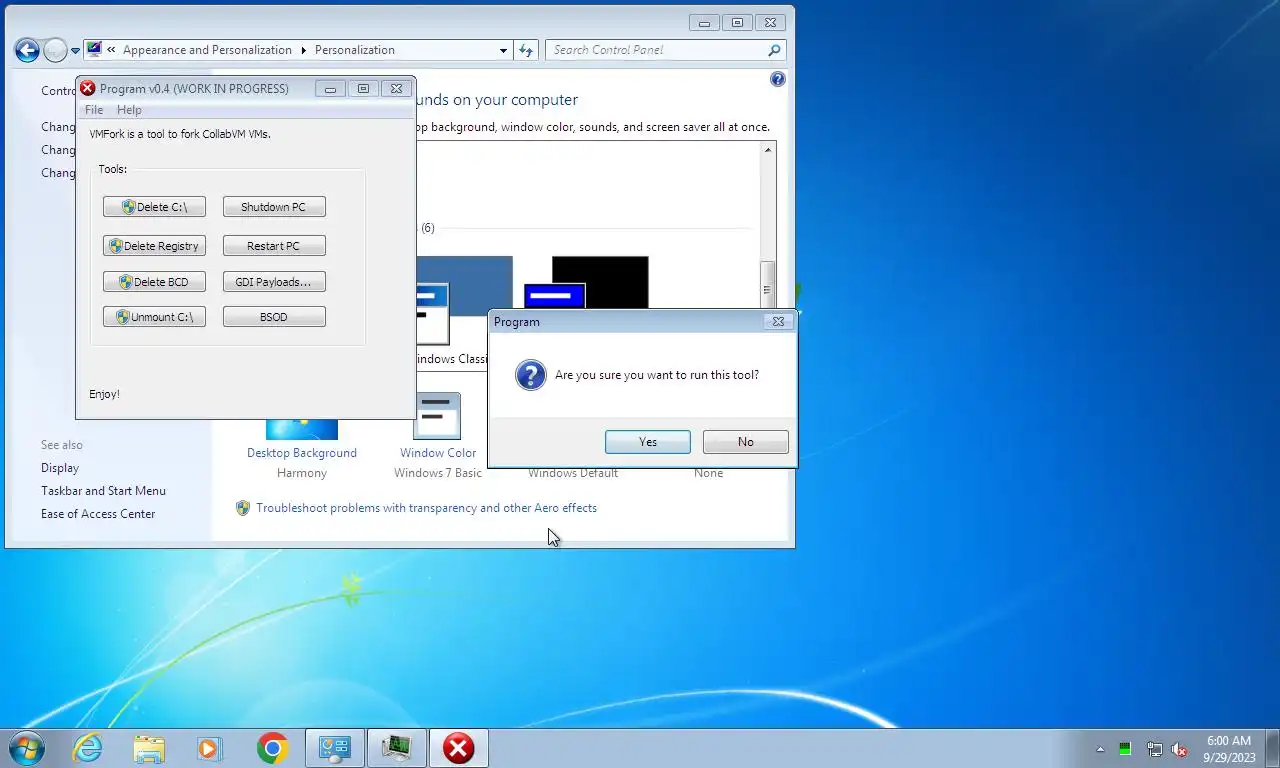The height and width of the screenshot is (768, 1280).
Task: Go back with the Control Panel back arrow
Action: pyautogui.click(x=27, y=49)
